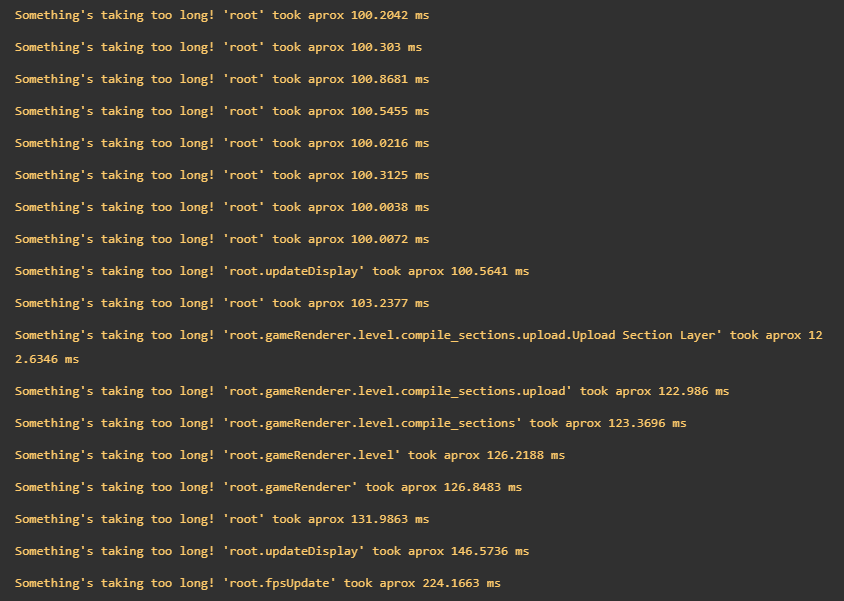Select the 'root.gameRenderer.level' line at 126.2188 ms
This screenshot has width=844, height=601.
(289, 455)
